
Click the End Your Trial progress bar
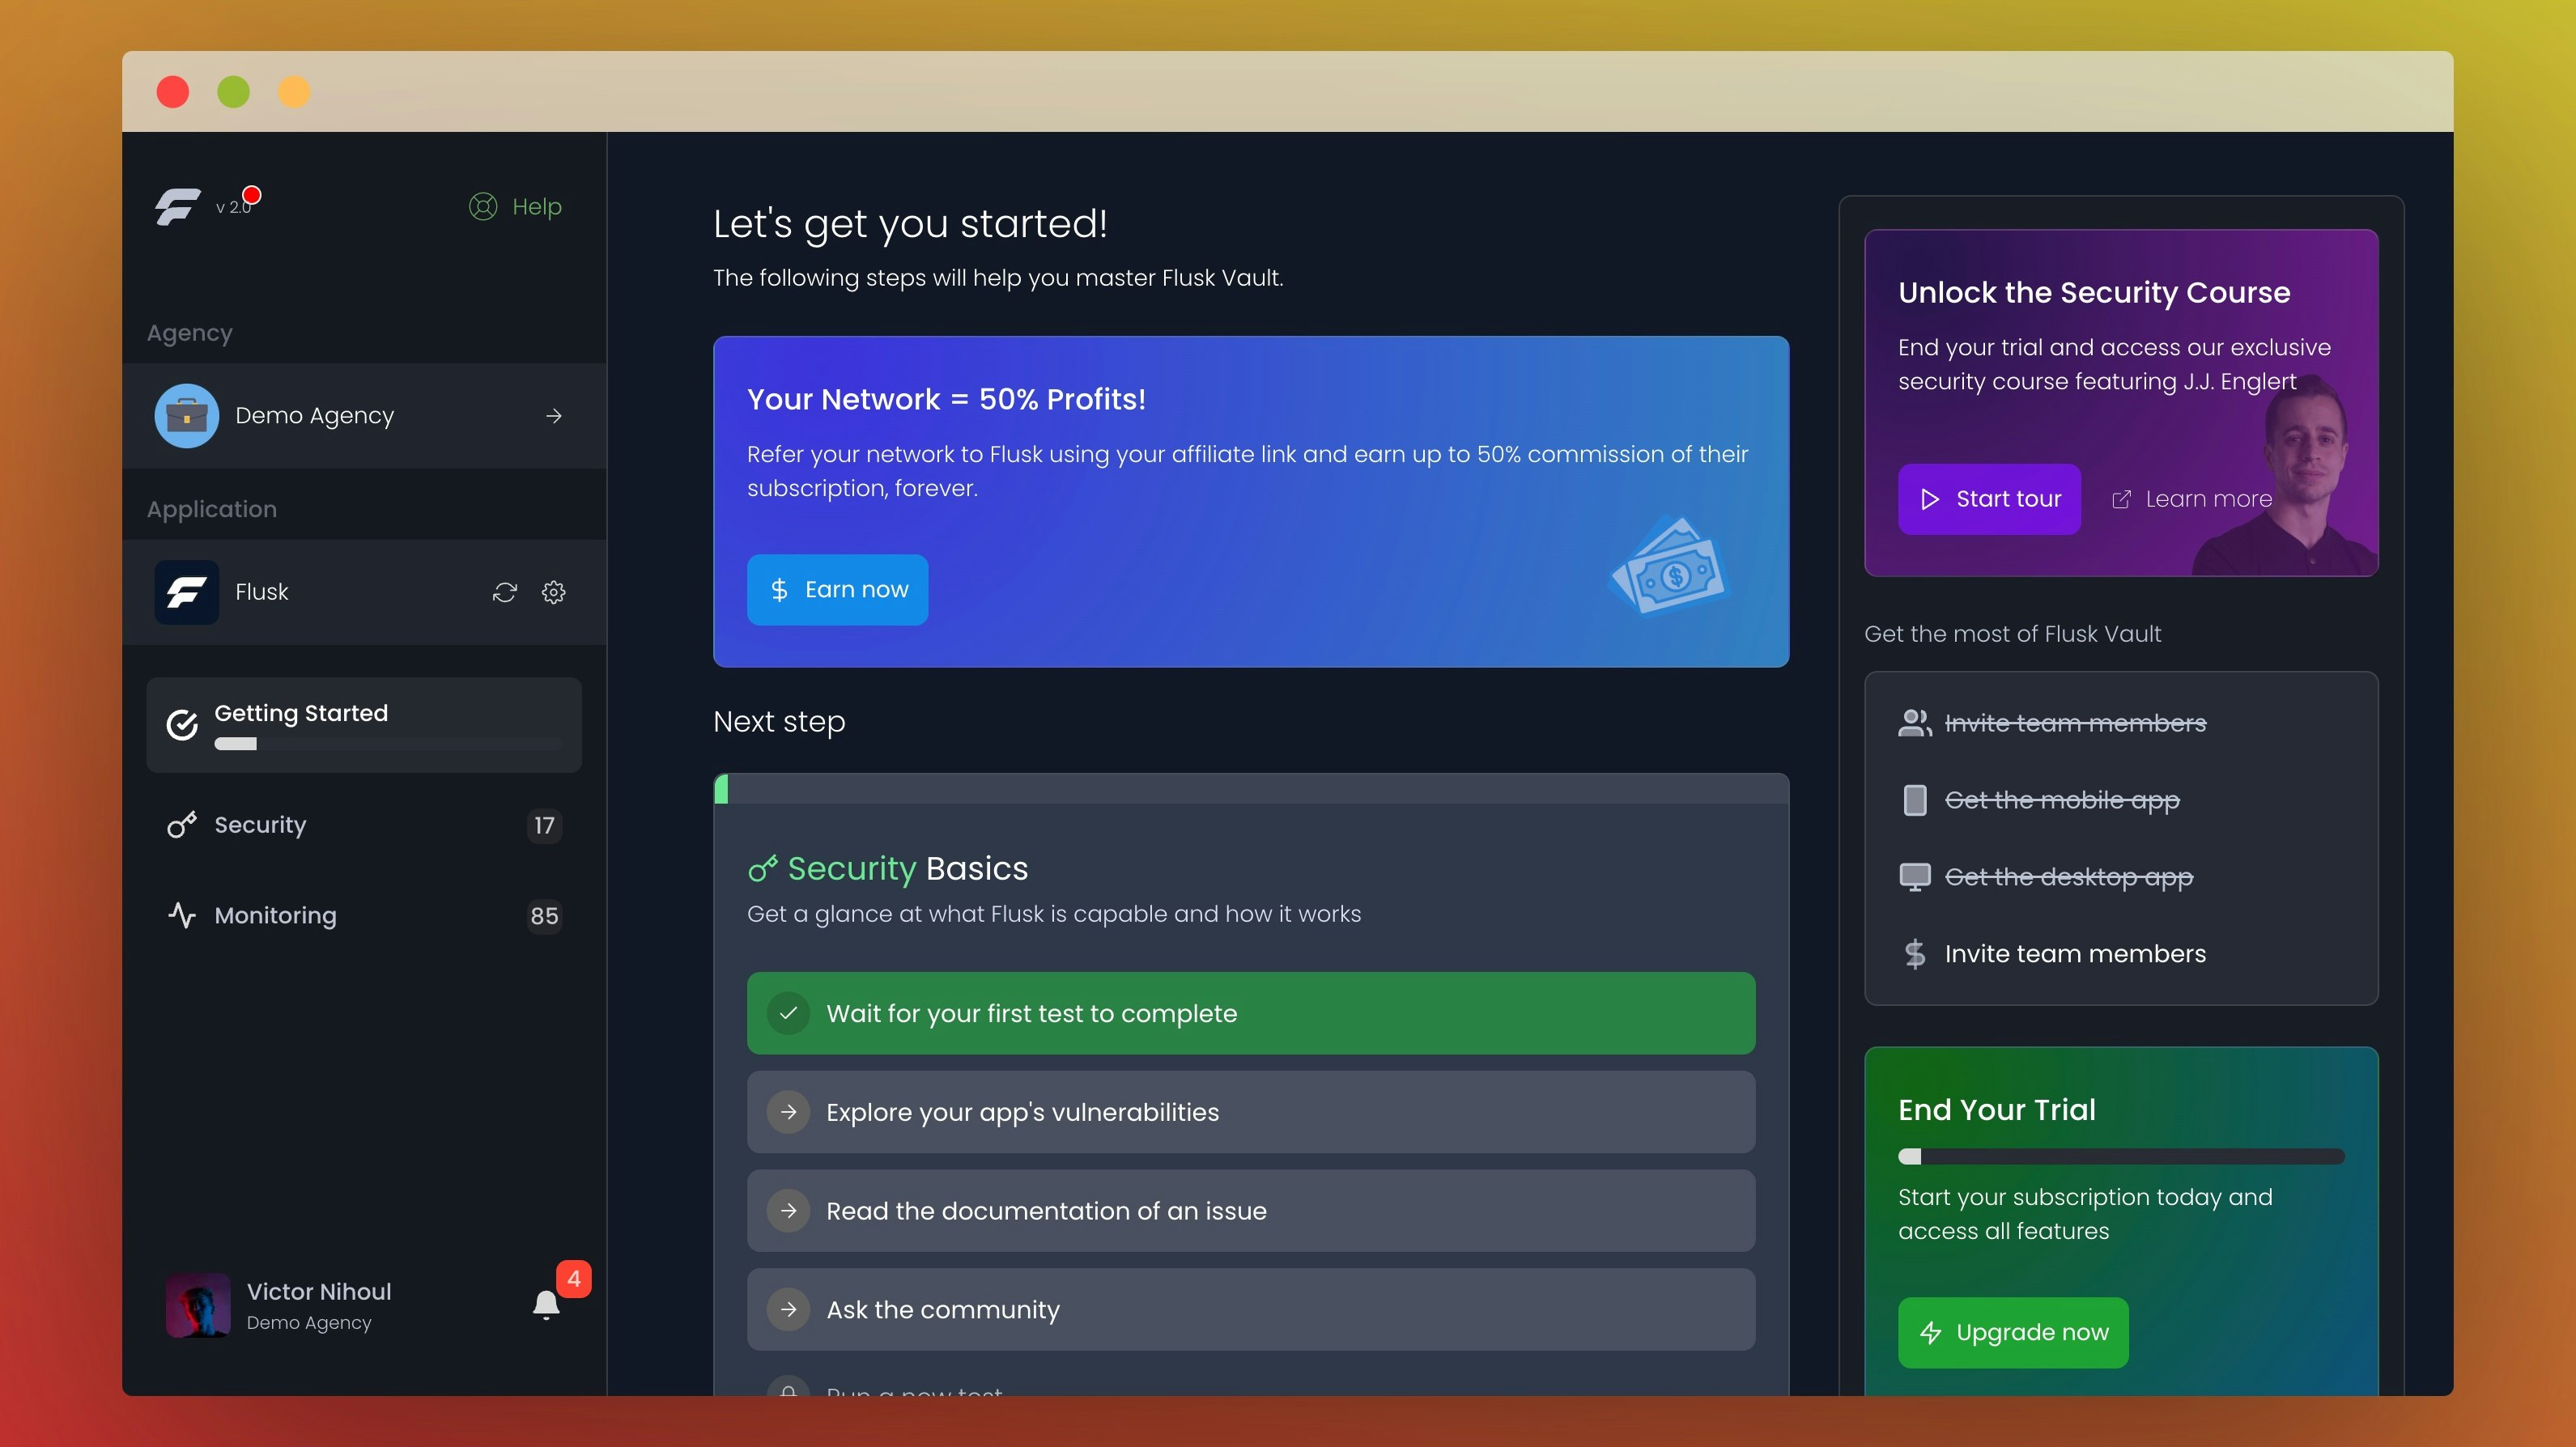pos(2121,1157)
